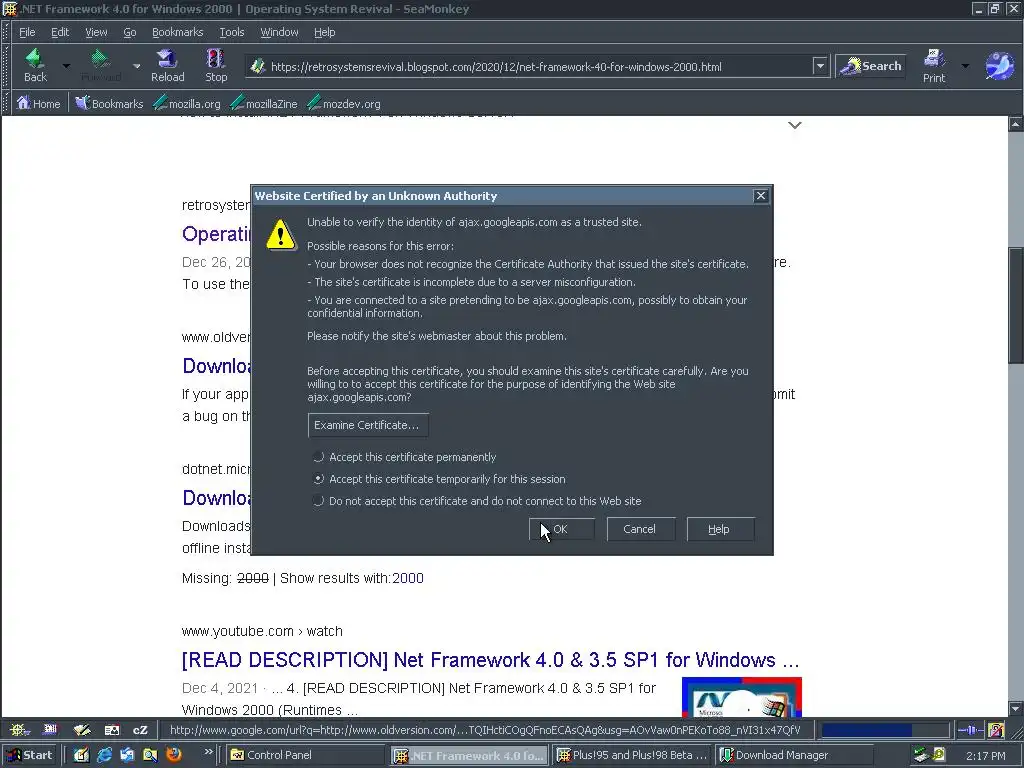Screen dimensions: 1024x768
Task: Switch to Download Manager taskbar window
Action: point(794,755)
